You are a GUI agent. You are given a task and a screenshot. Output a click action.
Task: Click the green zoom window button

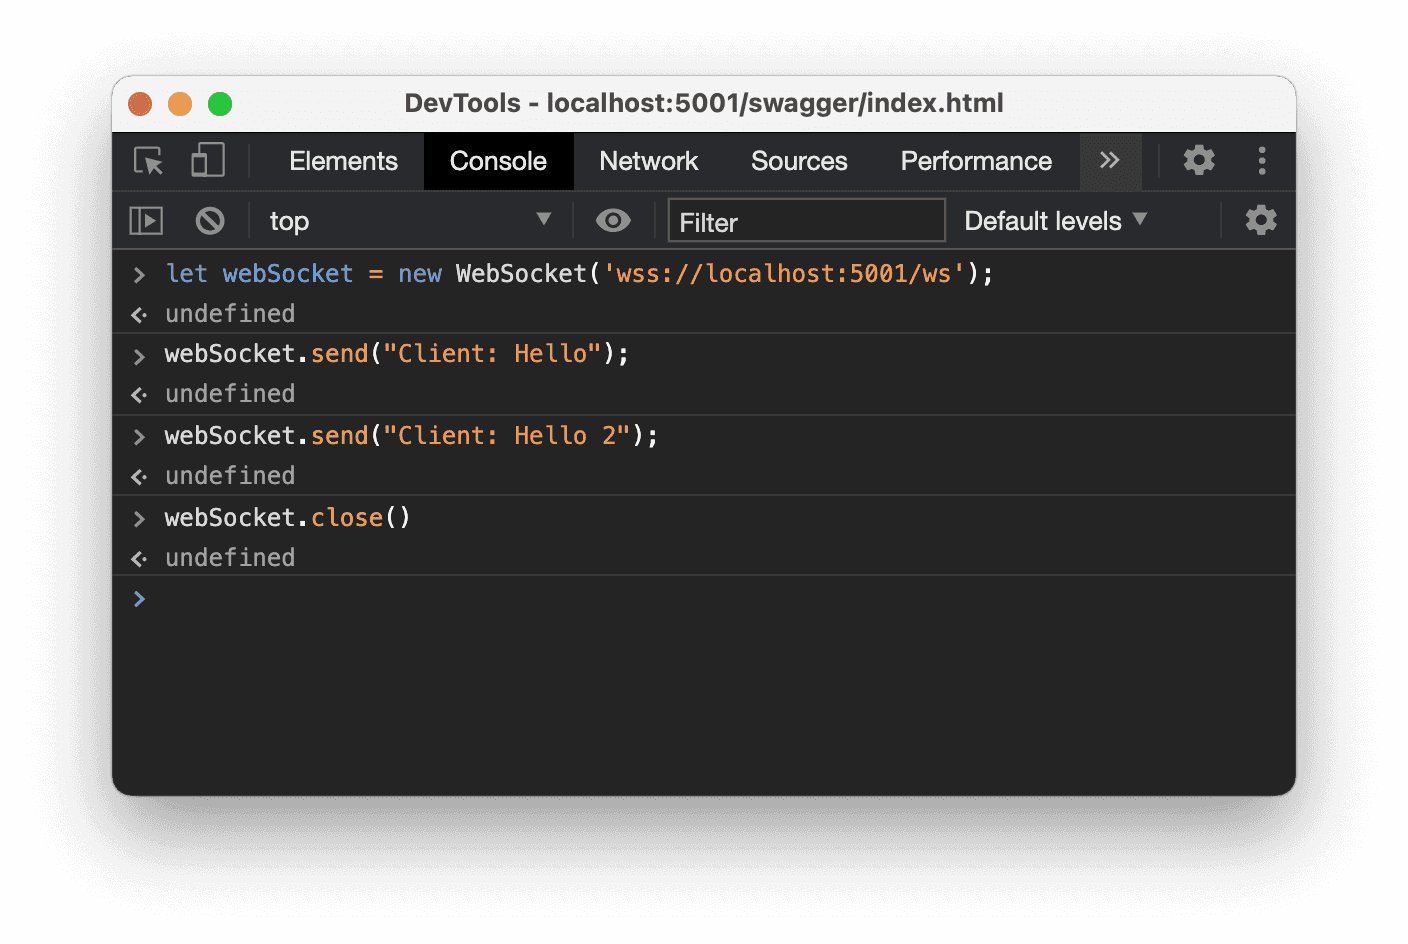220,104
